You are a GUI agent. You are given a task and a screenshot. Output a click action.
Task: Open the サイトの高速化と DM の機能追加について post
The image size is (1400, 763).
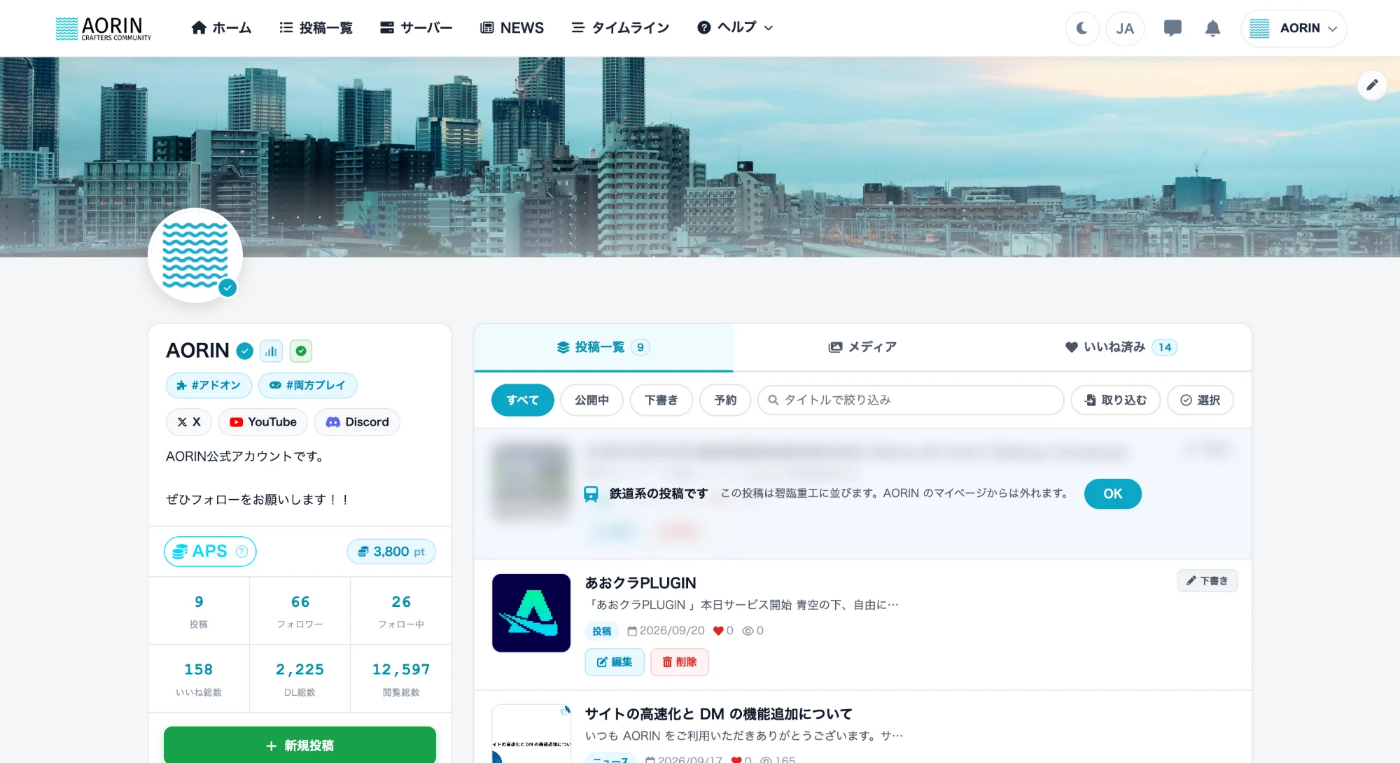tap(719, 714)
